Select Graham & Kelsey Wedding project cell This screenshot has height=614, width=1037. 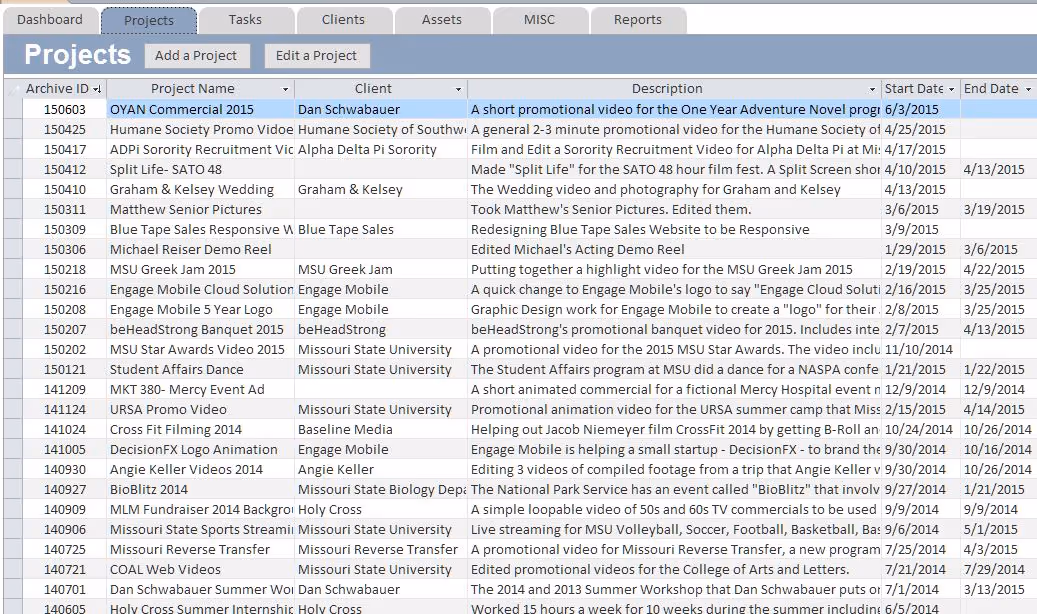coord(200,189)
